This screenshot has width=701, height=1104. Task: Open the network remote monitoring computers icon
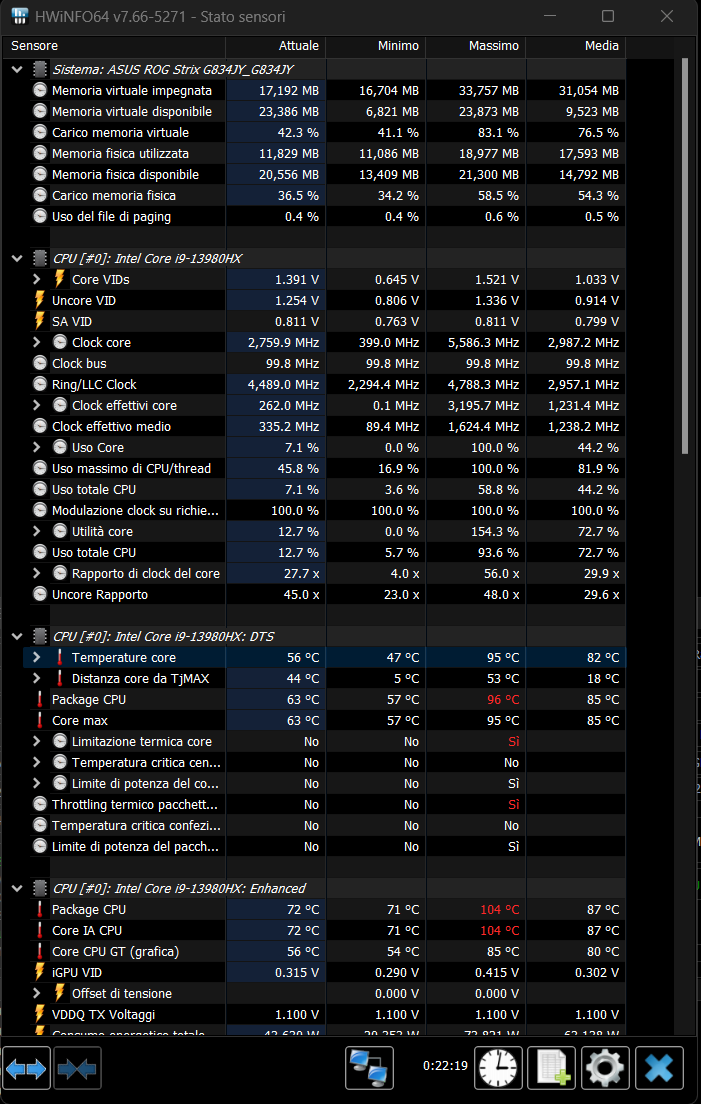tap(370, 1067)
